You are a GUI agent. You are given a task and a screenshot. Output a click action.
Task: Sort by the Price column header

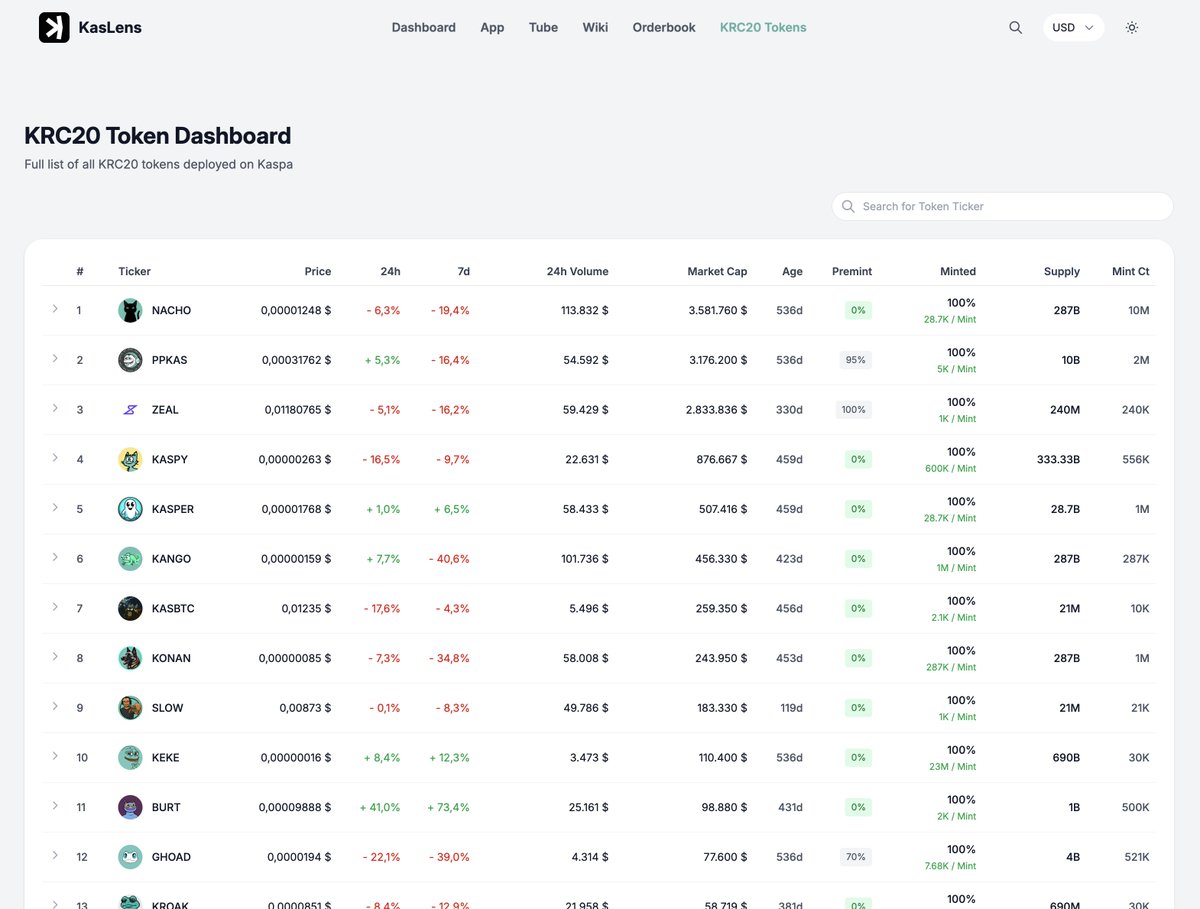318,271
